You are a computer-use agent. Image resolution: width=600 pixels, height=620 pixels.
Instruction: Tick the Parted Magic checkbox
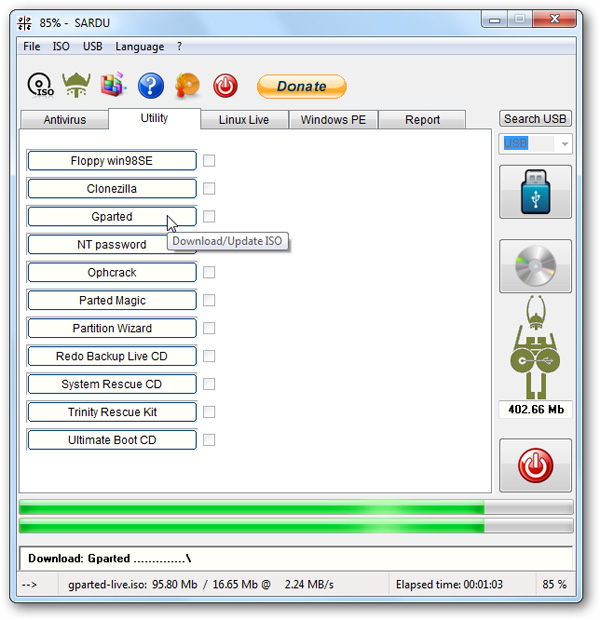(x=209, y=301)
